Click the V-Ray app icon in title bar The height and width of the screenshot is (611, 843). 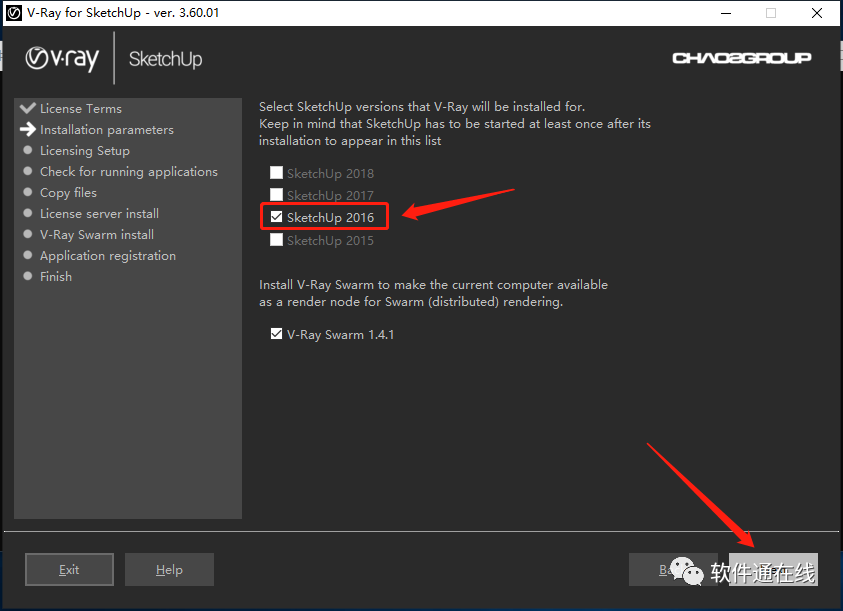(14, 13)
